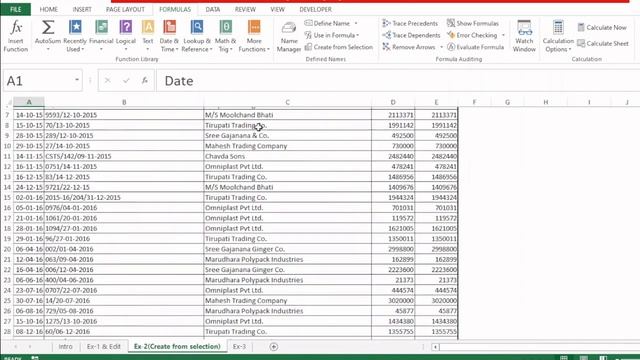
Task: Click Calculate Sheet
Action: pos(603,43)
